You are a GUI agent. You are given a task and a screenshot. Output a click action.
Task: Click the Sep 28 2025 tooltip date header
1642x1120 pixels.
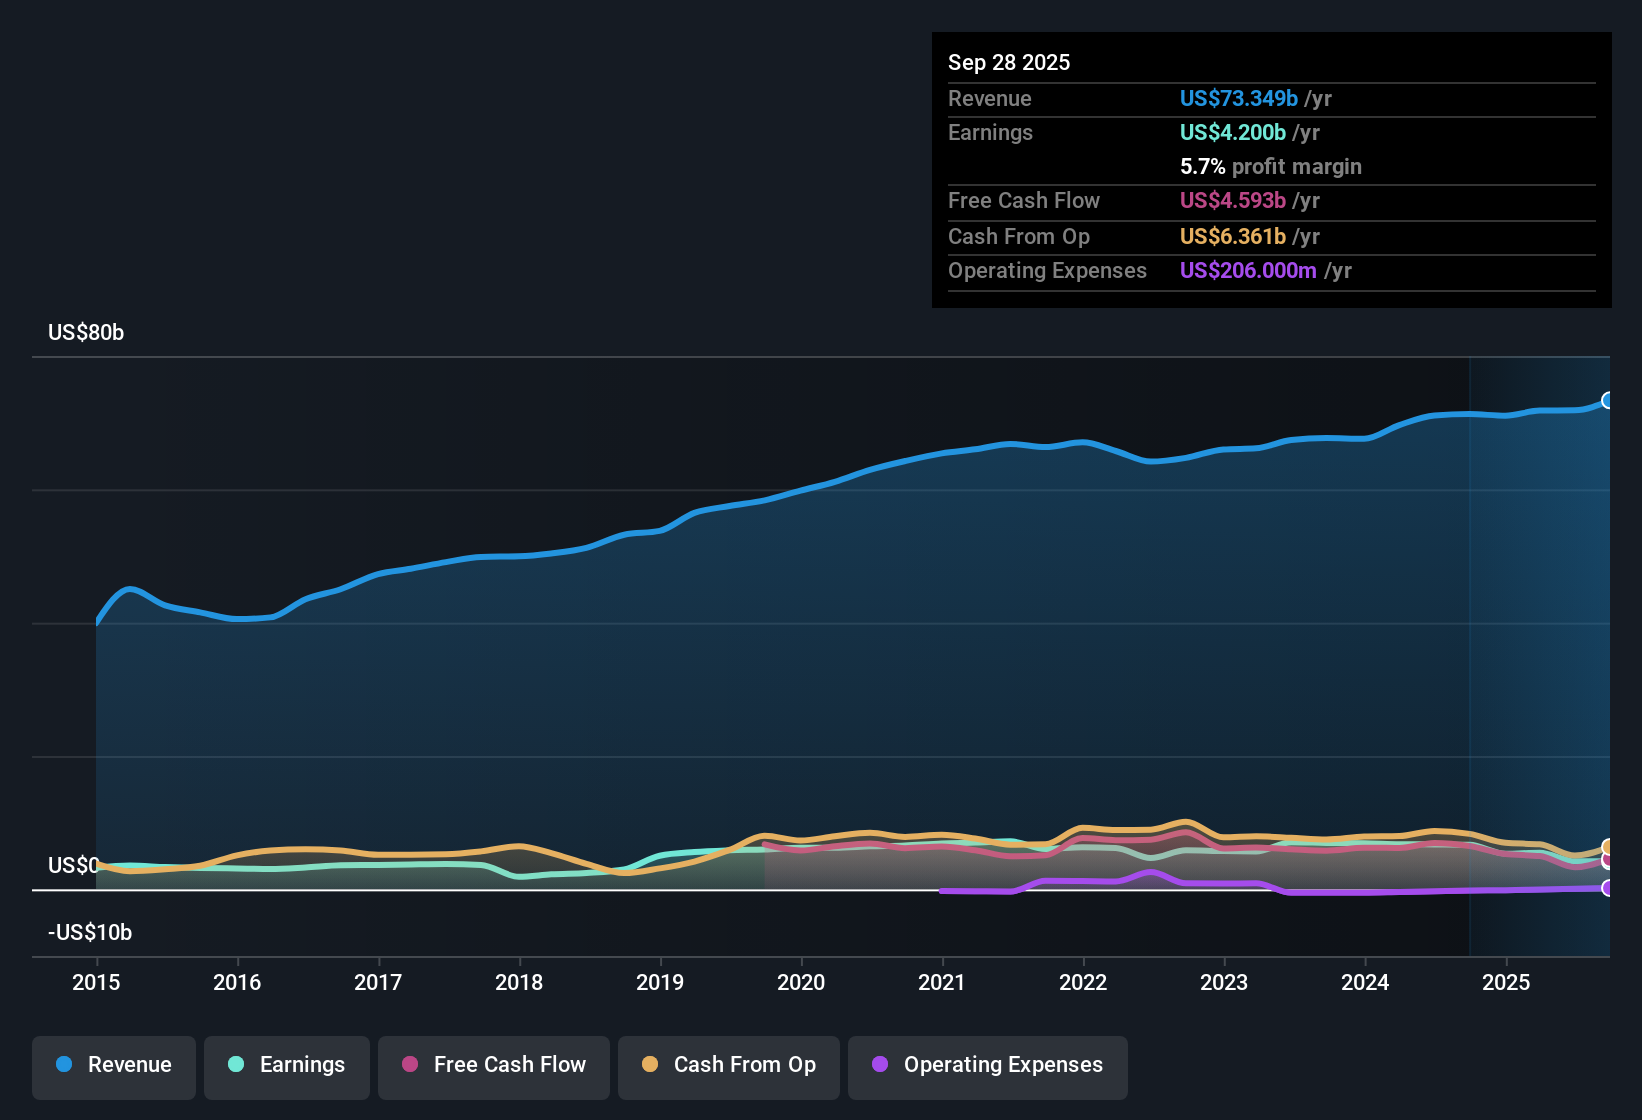[1009, 62]
